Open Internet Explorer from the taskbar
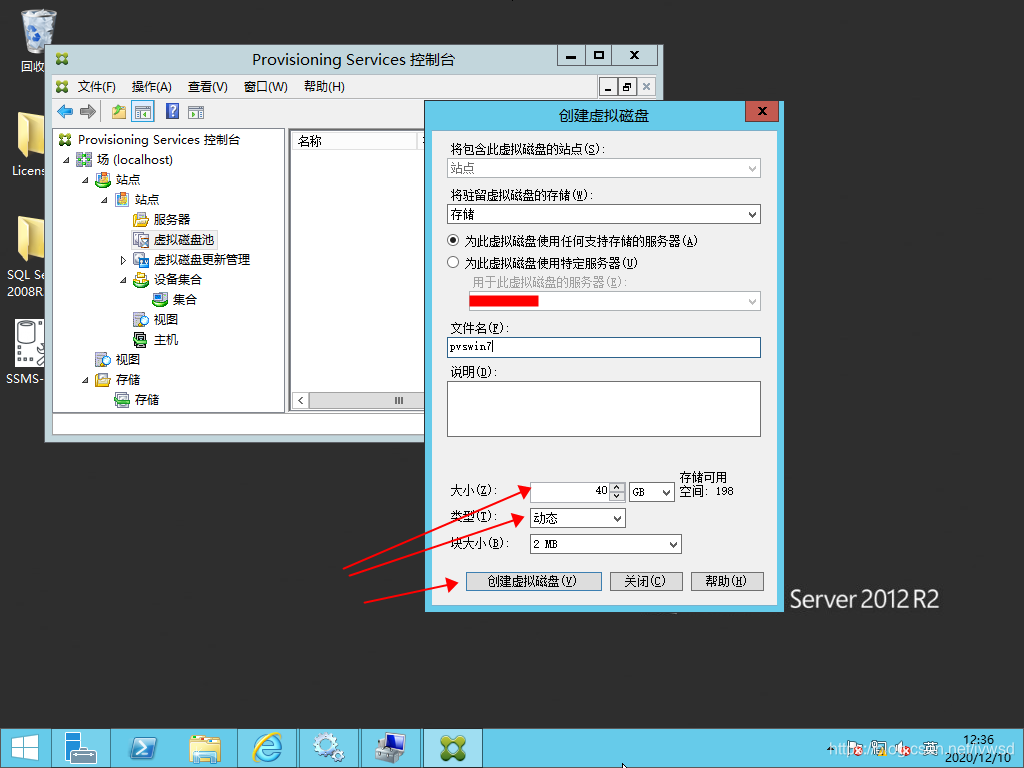Image resolution: width=1024 pixels, height=768 pixels. click(x=267, y=747)
